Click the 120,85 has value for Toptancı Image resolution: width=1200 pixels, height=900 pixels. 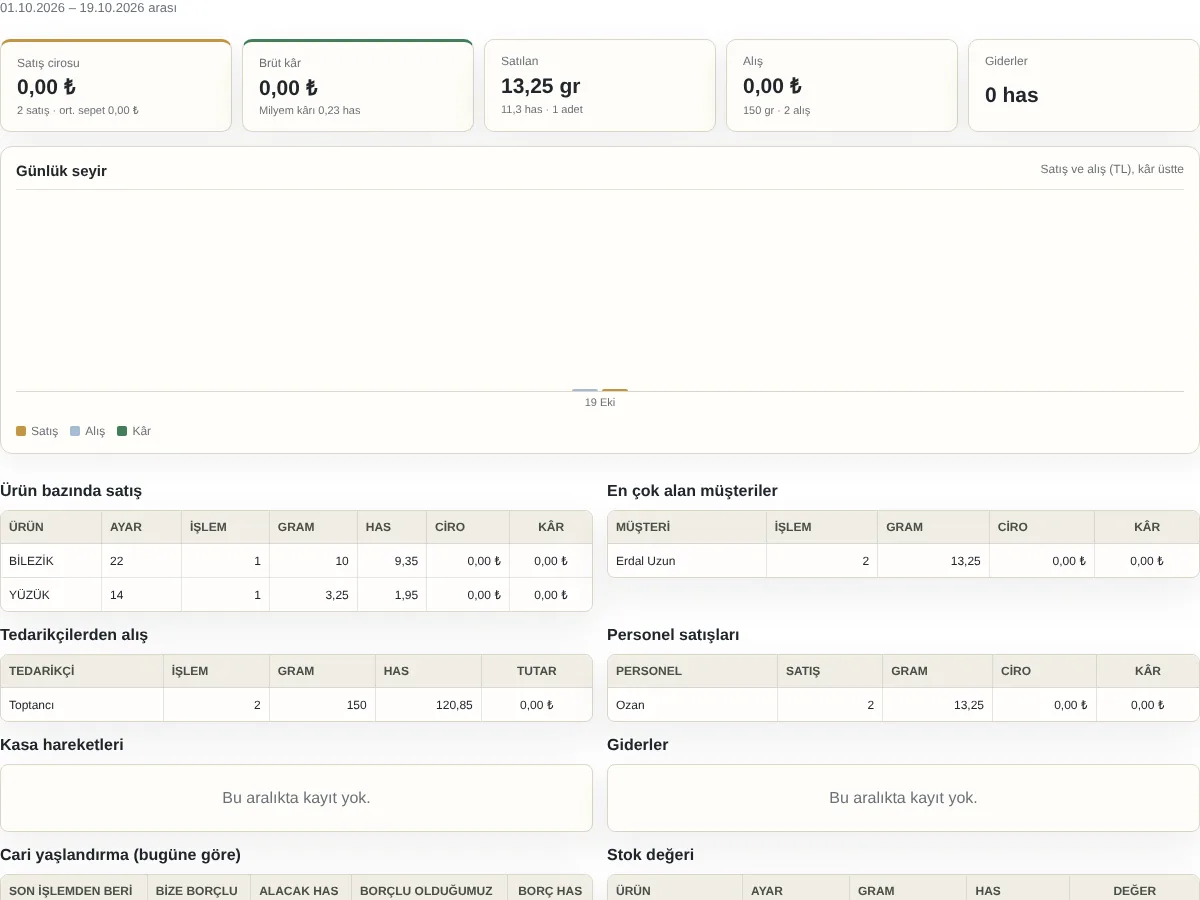455,705
